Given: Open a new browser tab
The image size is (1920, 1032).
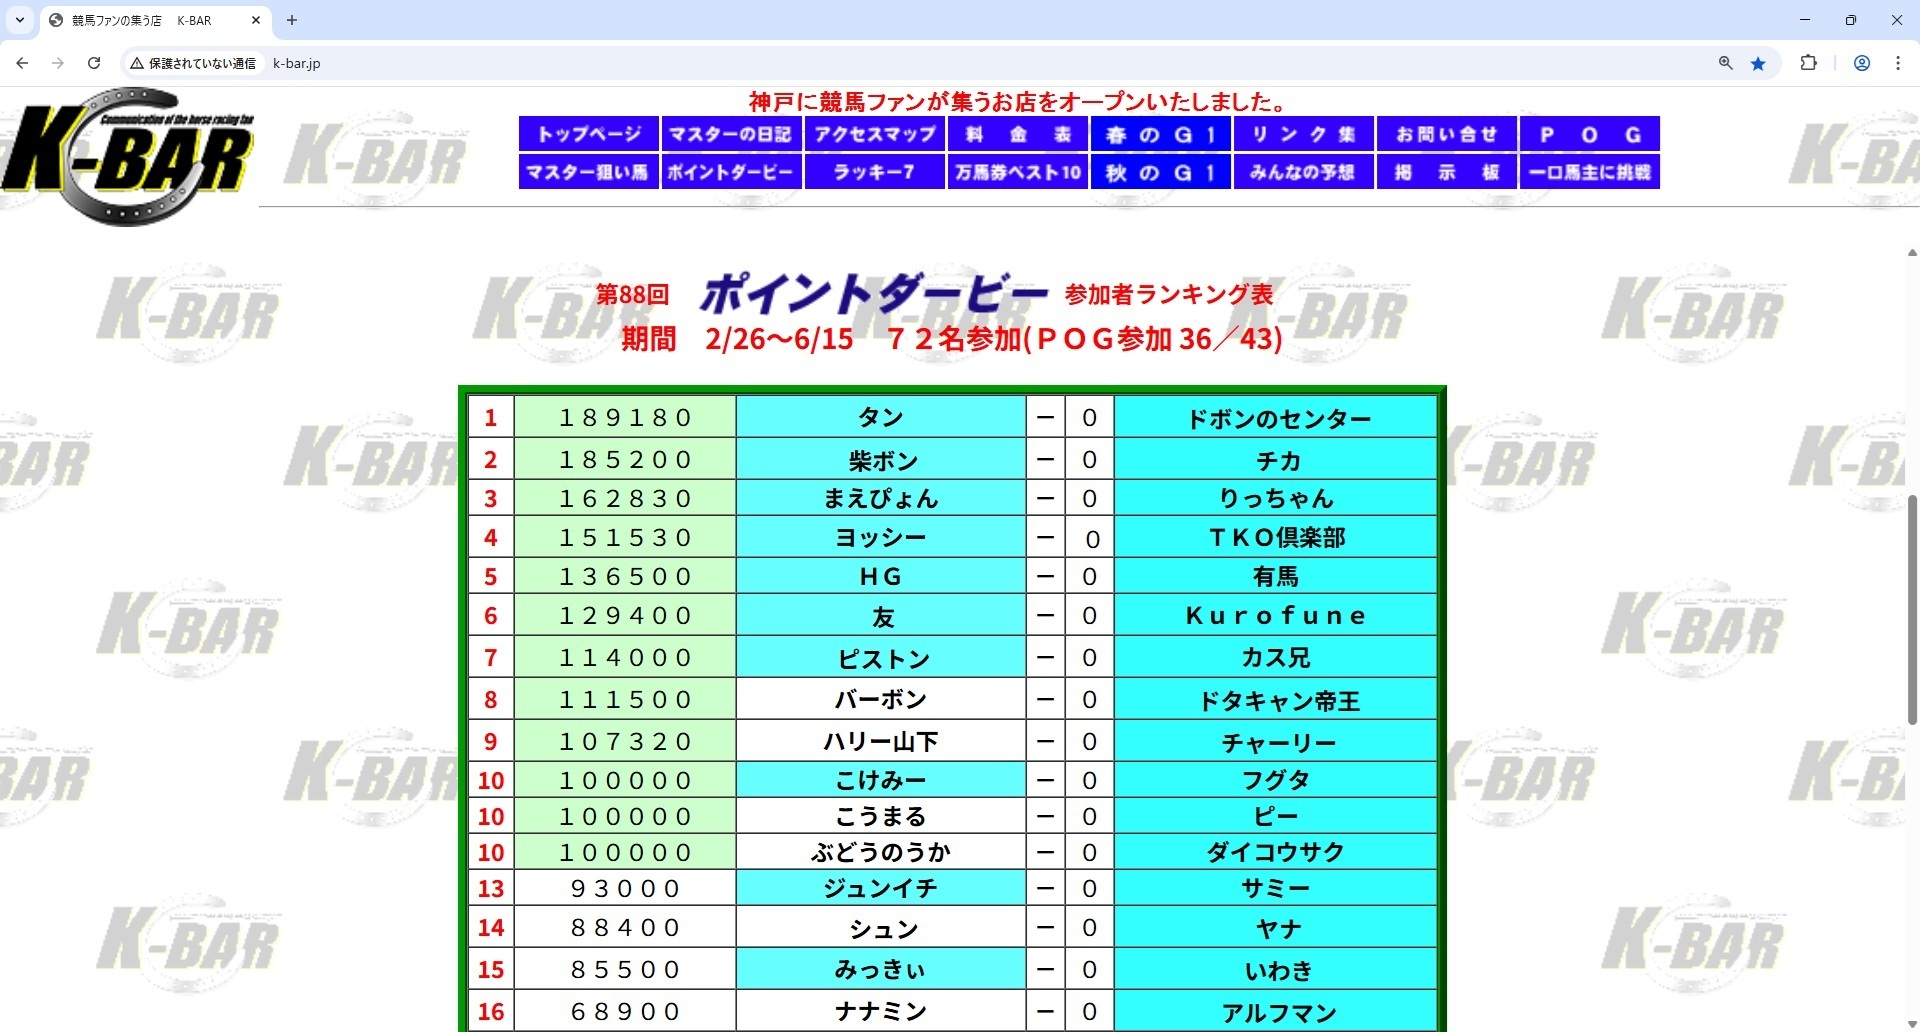Looking at the screenshot, I should (292, 20).
